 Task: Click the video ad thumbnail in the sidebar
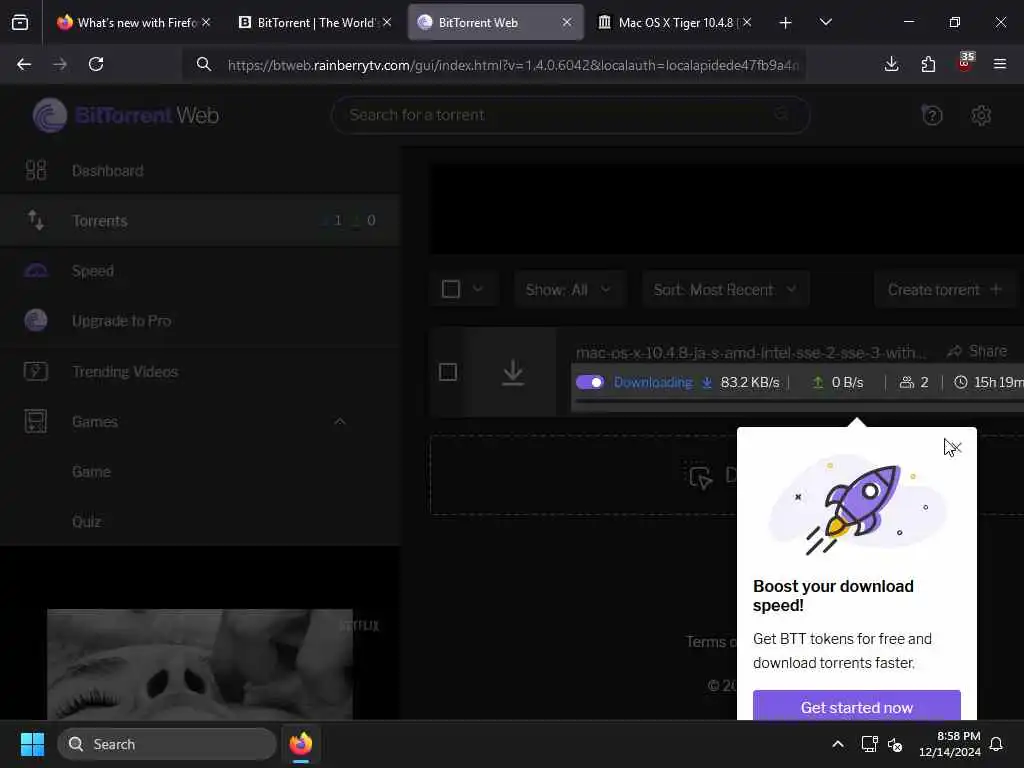tap(200, 664)
